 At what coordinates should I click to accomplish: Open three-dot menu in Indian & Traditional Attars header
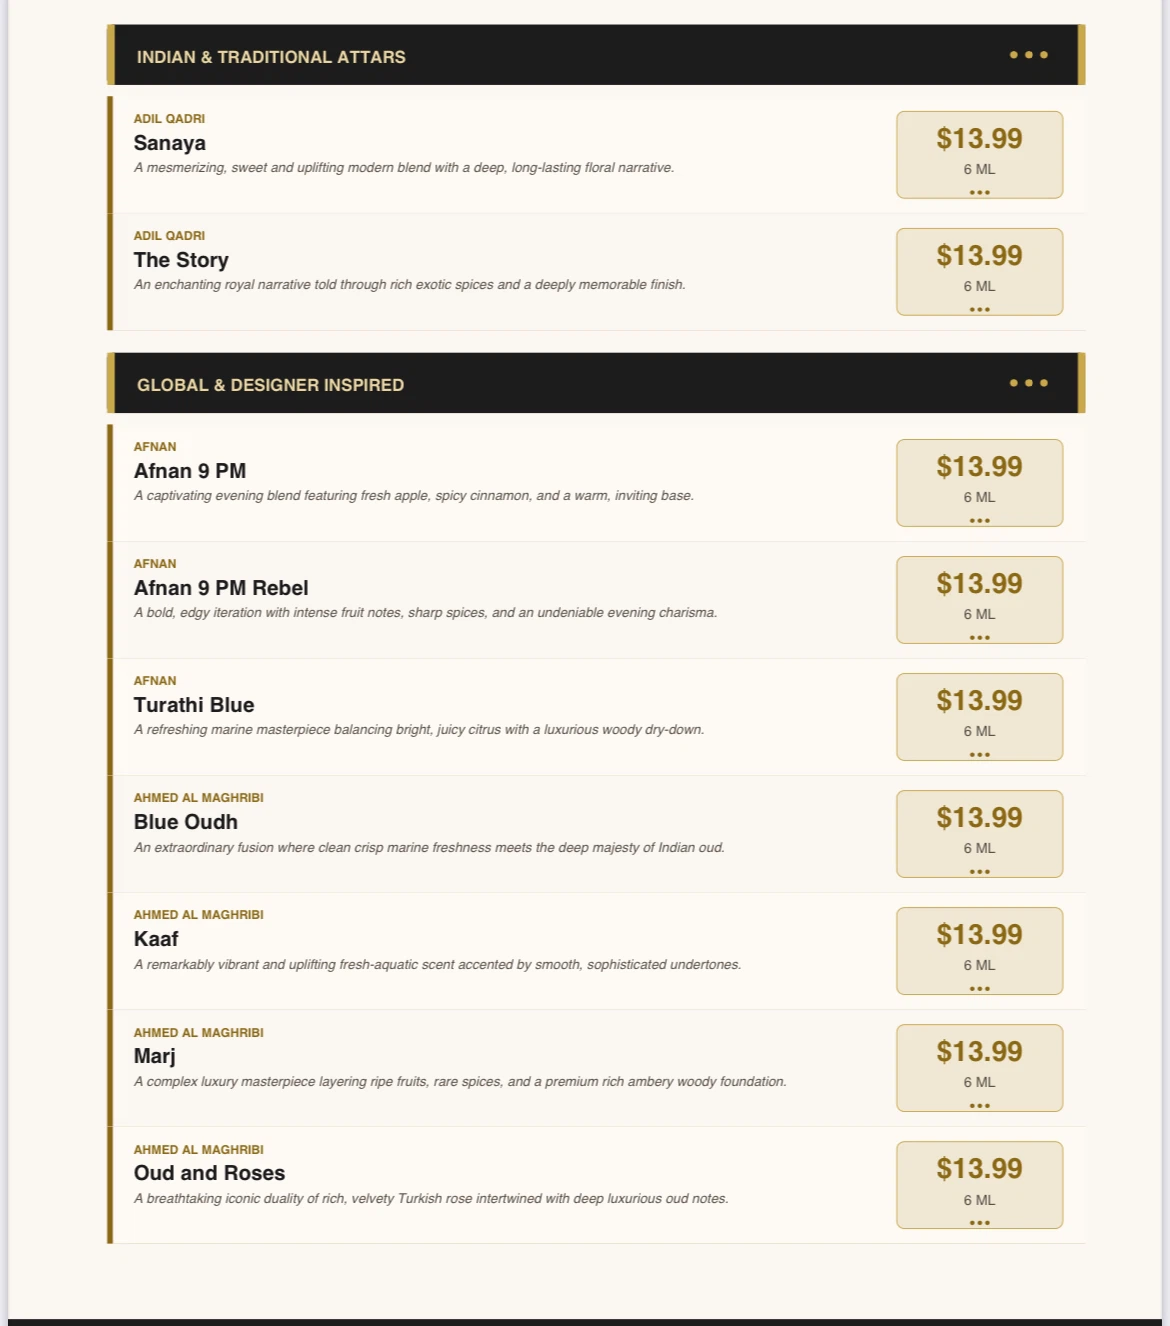point(1029,55)
